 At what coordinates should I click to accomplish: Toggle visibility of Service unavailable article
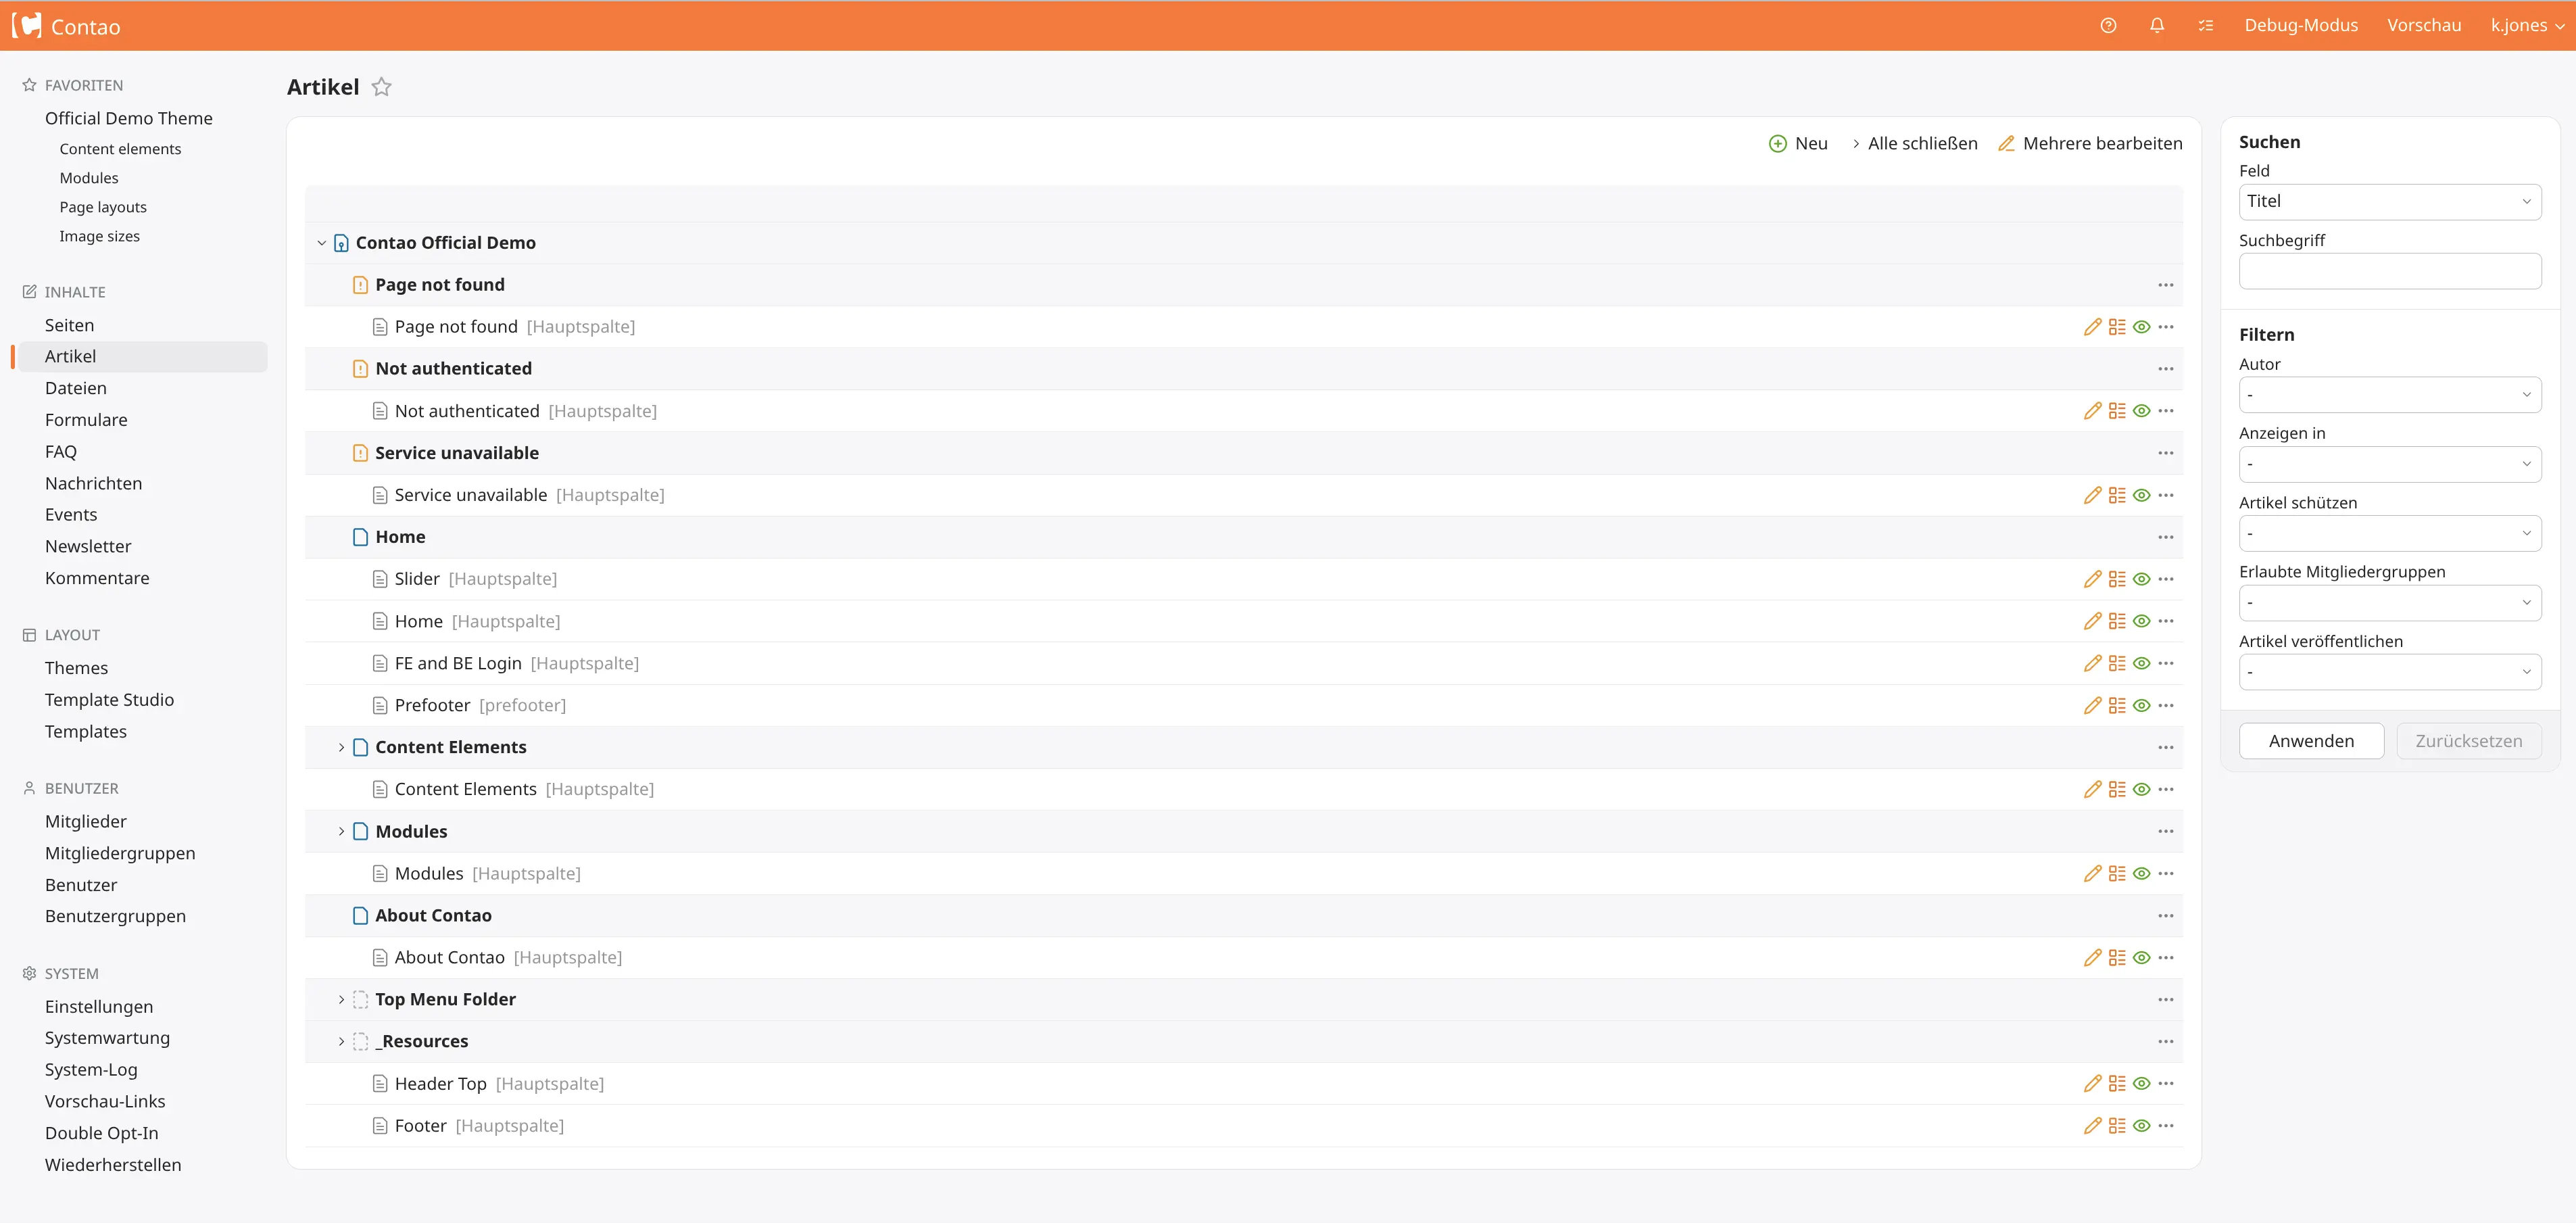coord(2141,495)
